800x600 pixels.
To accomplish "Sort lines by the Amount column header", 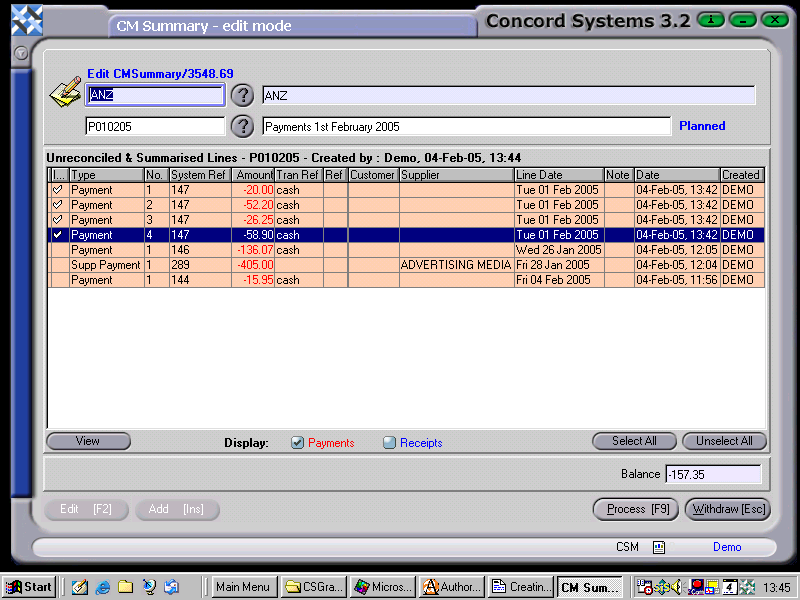I will pos(253,174).
